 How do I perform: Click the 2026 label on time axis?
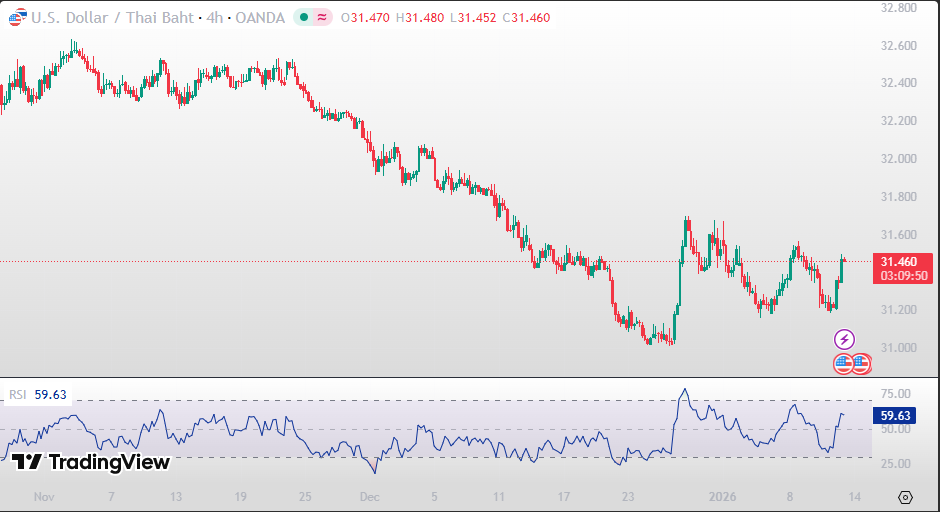click(x=725, y=496)
